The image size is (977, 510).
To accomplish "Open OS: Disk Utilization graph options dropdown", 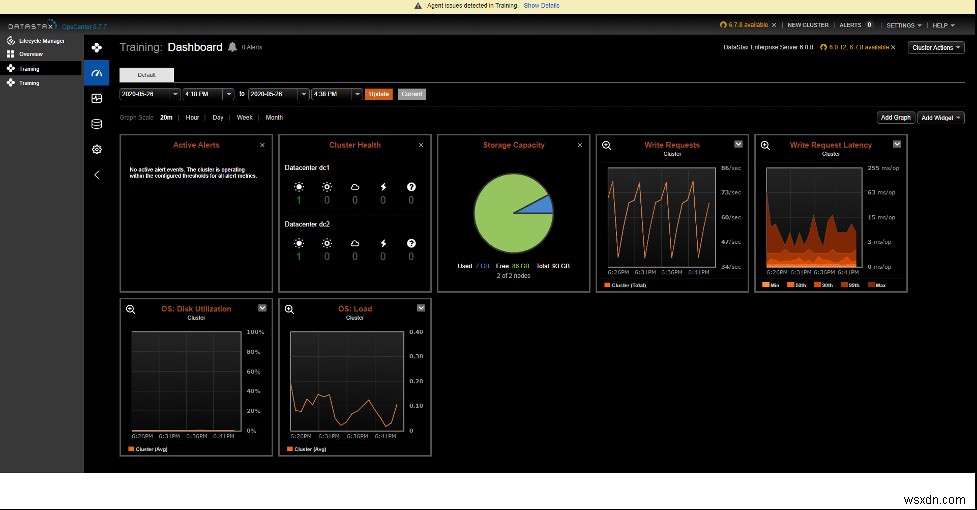I will click(x=262, y=308).
